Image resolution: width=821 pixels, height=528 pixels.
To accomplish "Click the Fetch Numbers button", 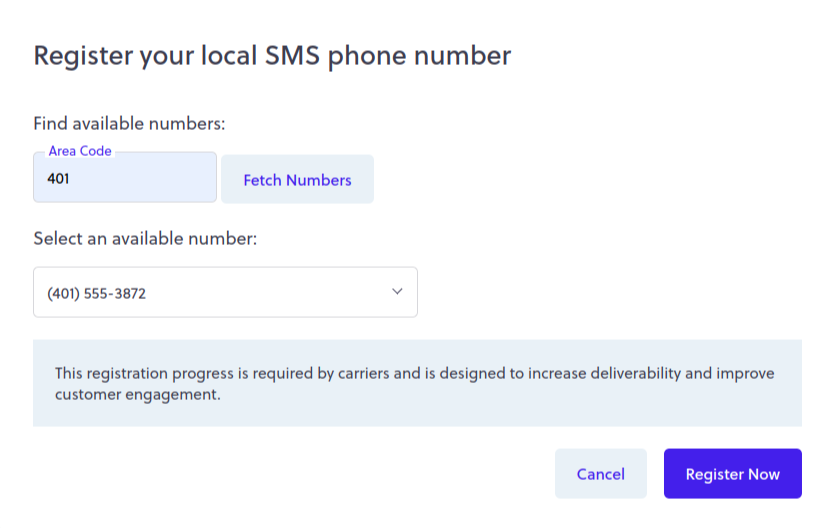I will pos(297,180).
